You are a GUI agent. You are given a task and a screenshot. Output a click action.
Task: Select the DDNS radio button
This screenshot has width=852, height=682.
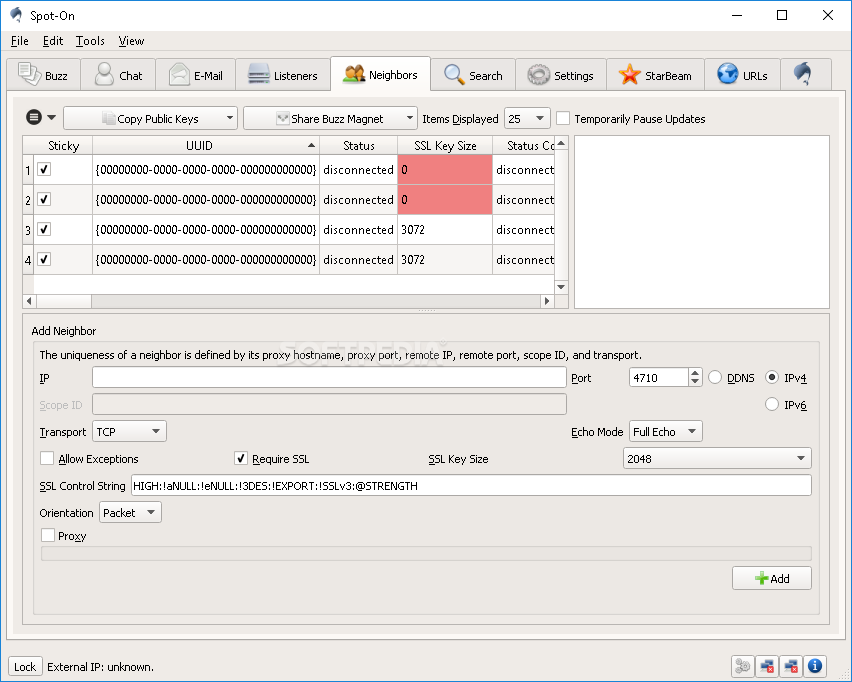pos(715,377)
